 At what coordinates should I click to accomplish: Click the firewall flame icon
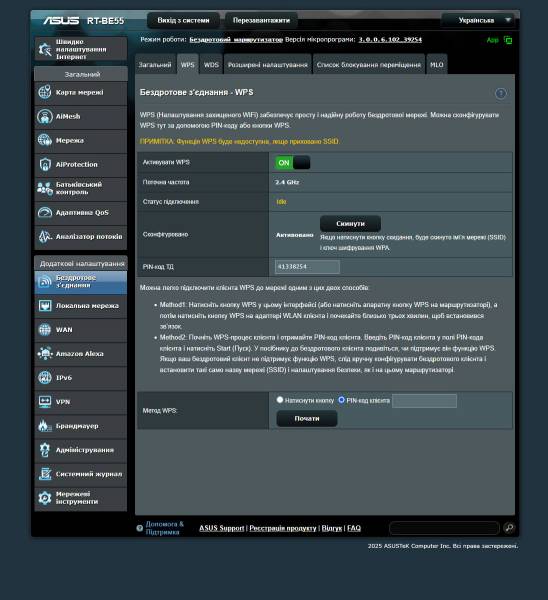[x=45, y=426]
